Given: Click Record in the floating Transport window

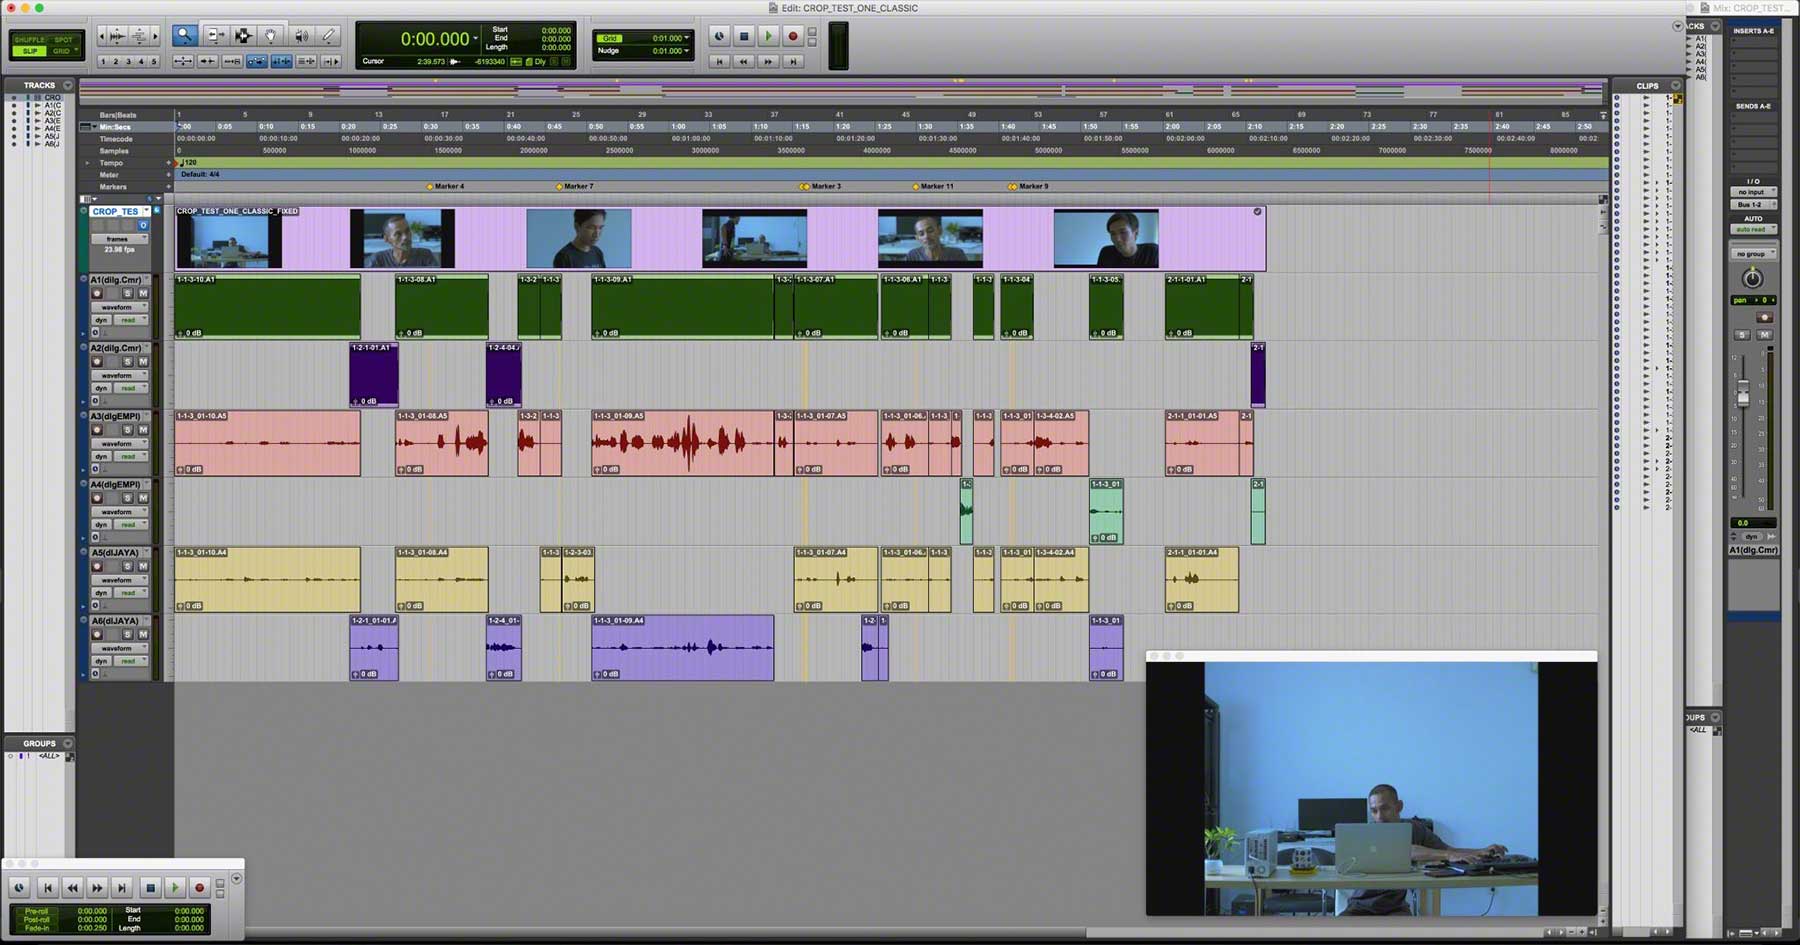Looking at the screenshot, I should pyautogui.click(x=199, y=887).
